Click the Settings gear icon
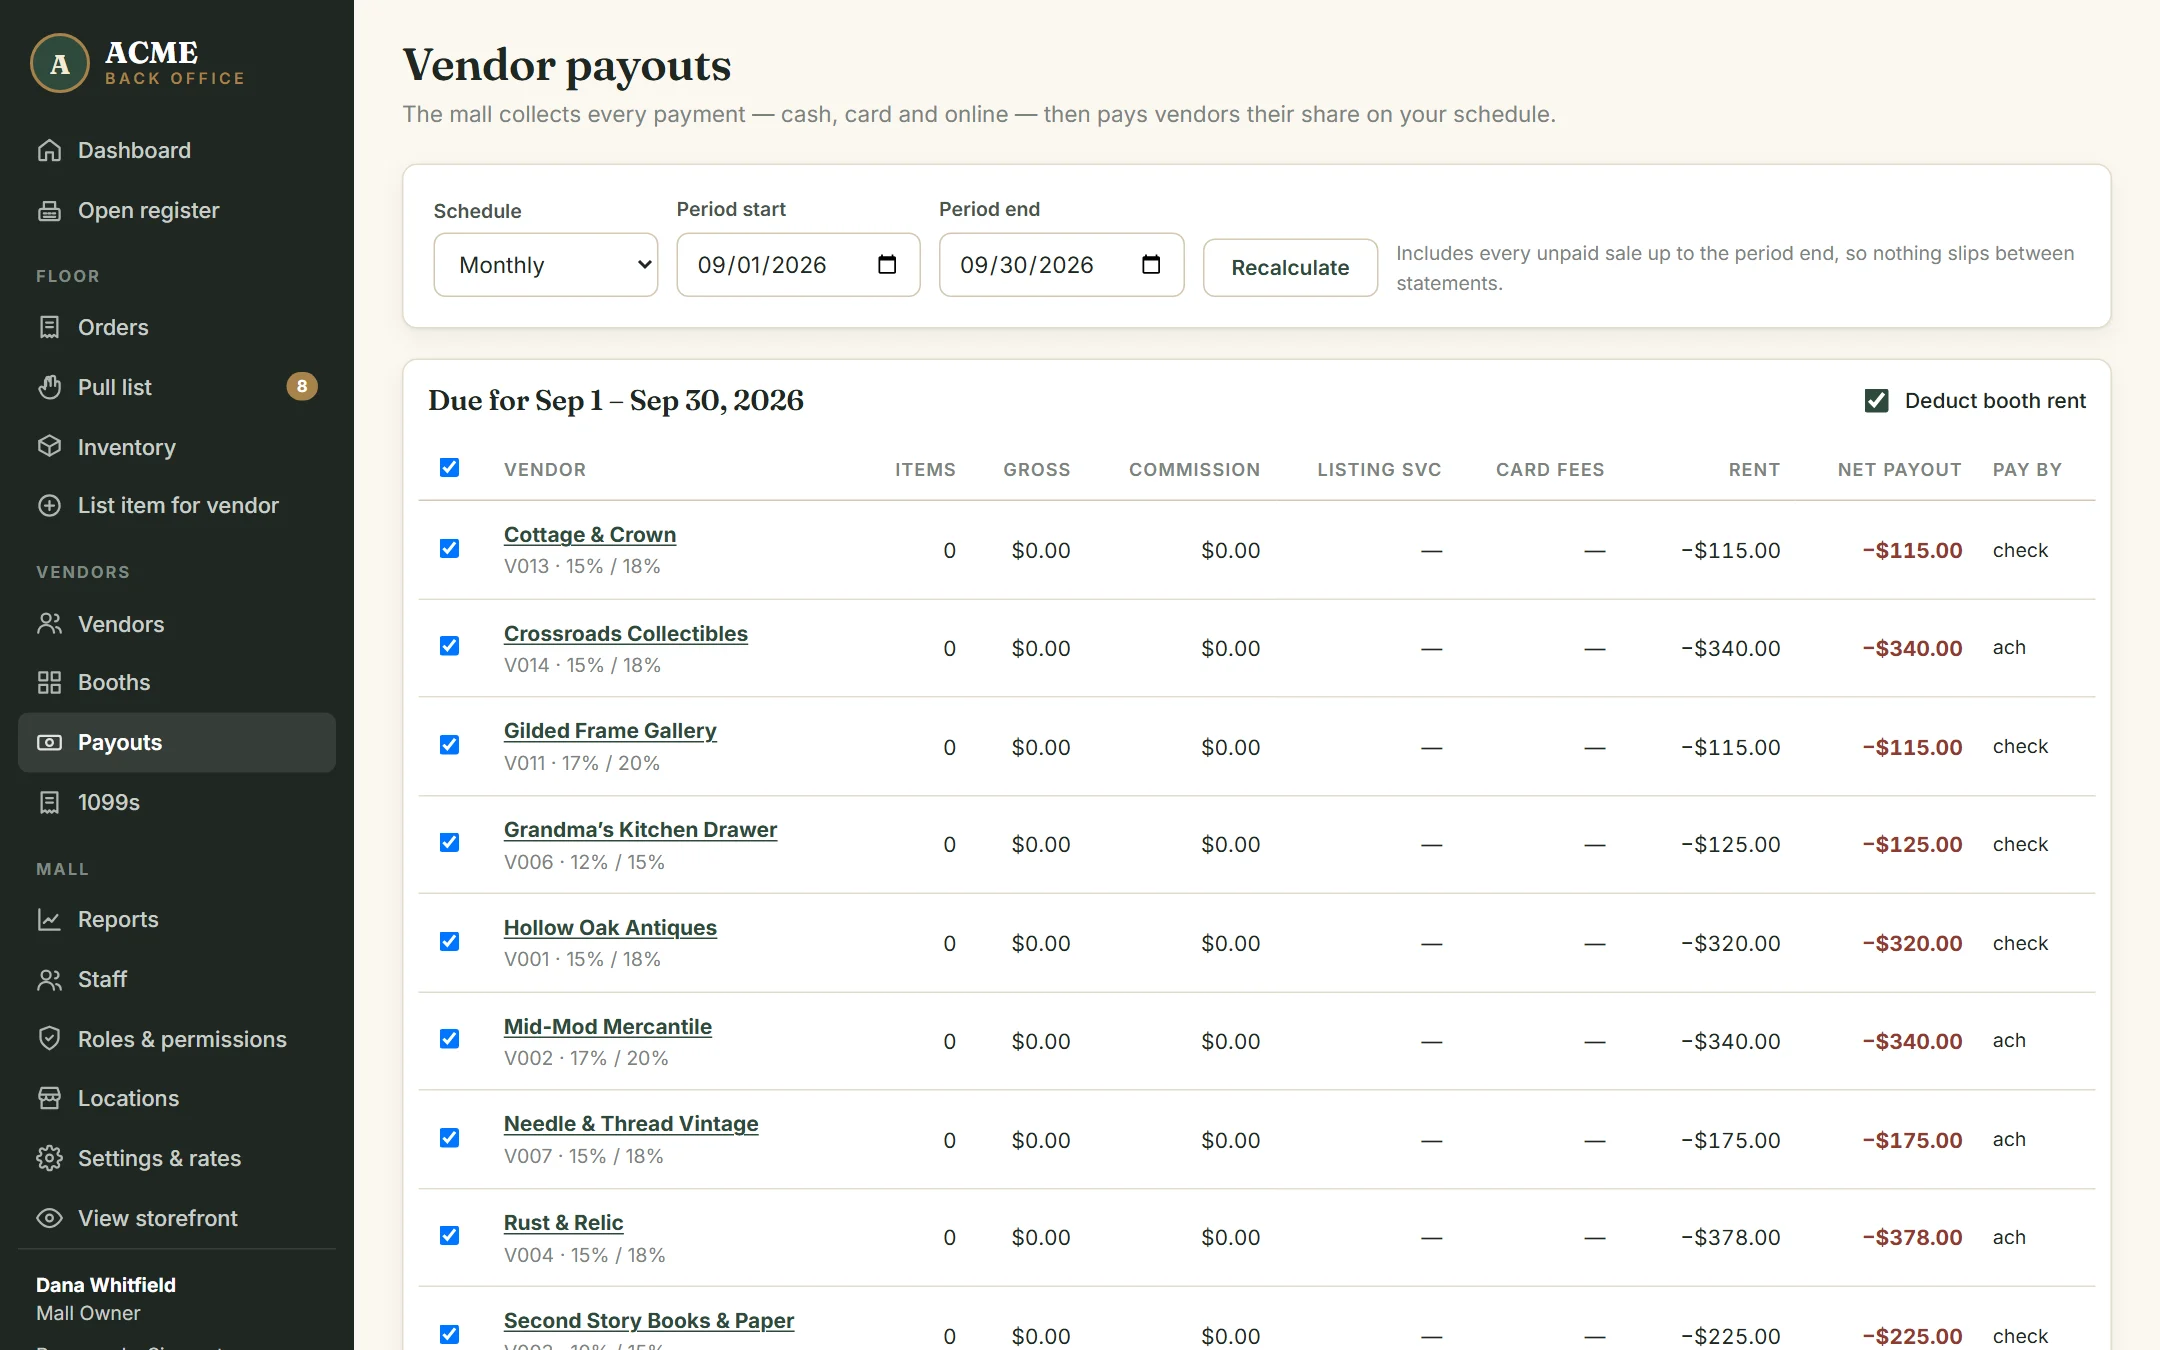This screenshot has width=2160, height=1350. [49, 1158]
